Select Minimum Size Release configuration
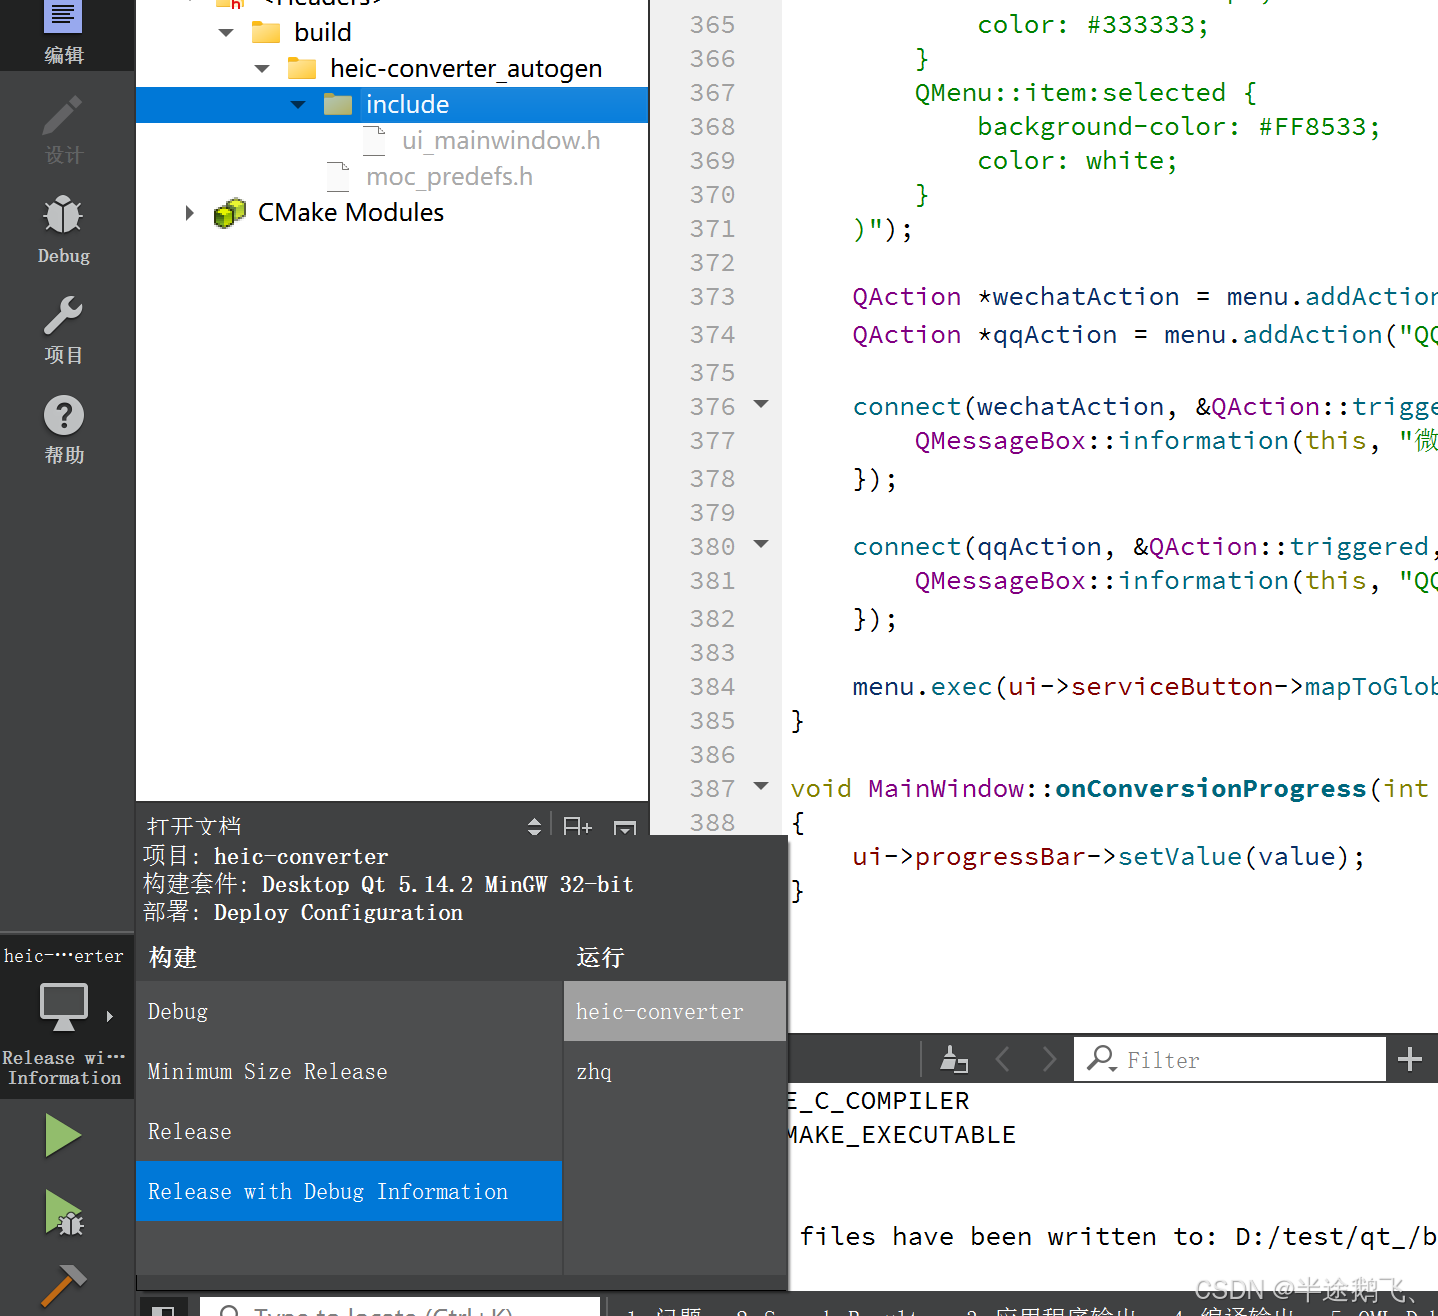 tap(349, 1071)
